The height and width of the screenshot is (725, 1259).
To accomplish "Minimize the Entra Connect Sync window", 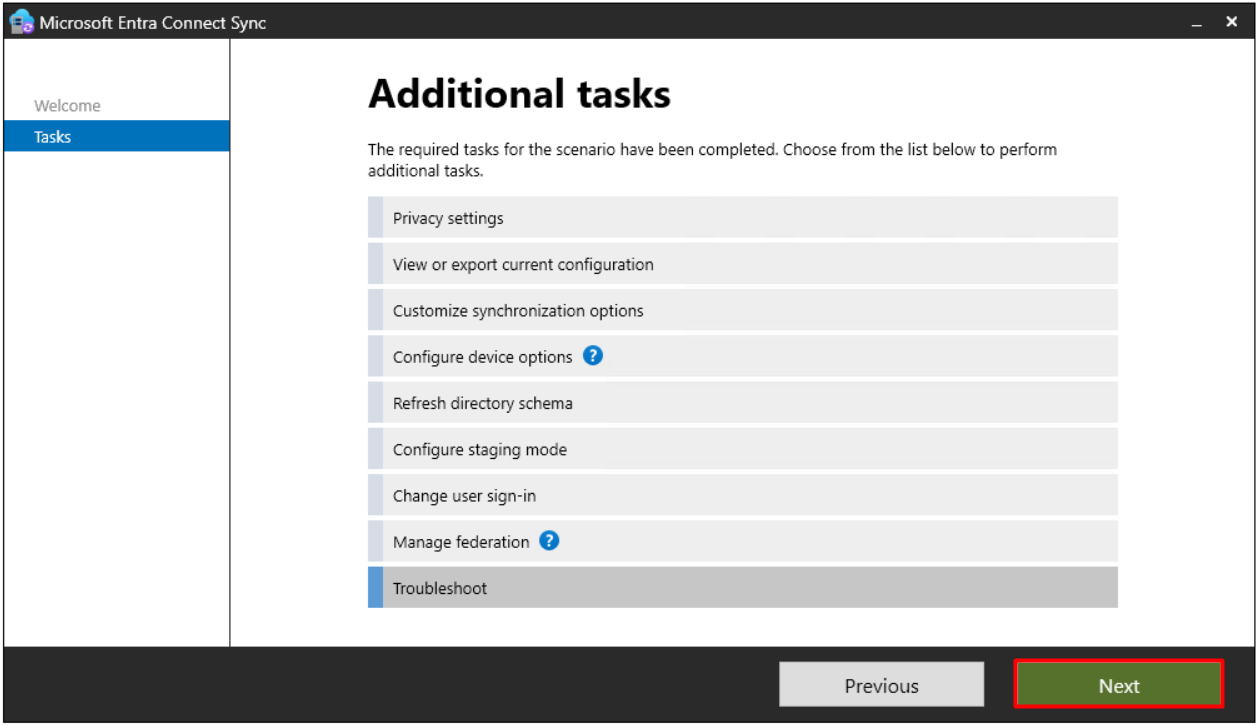I will pos(1197,22).
